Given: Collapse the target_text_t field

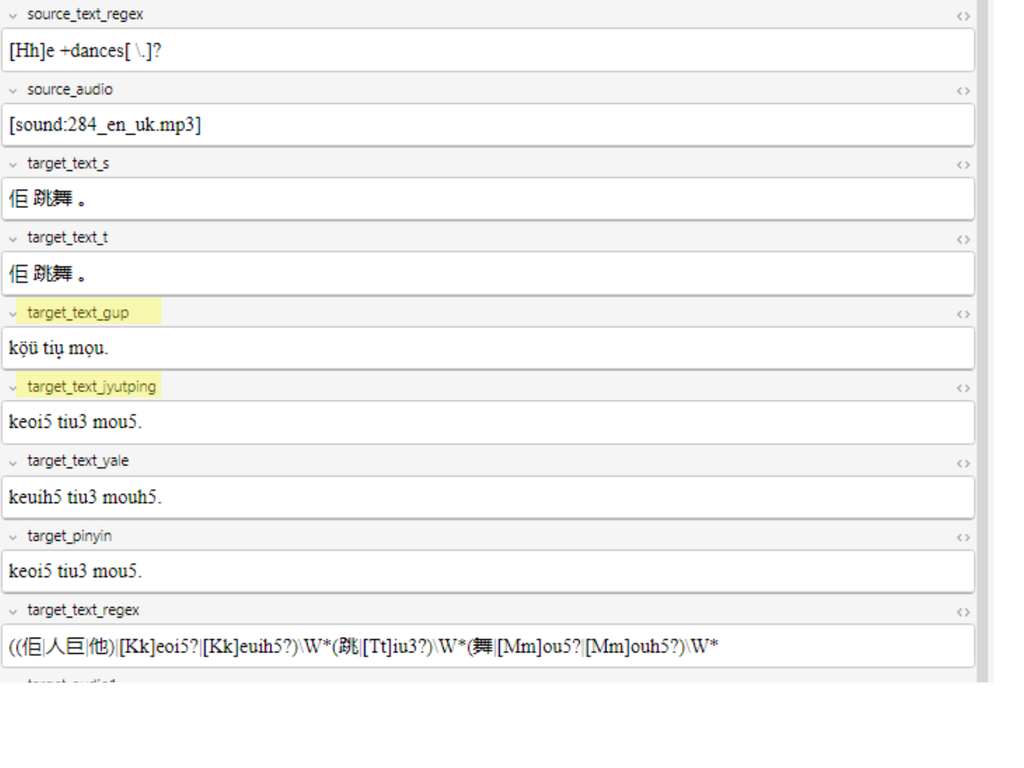Looking at the screenshot, I should pos(12,239).
